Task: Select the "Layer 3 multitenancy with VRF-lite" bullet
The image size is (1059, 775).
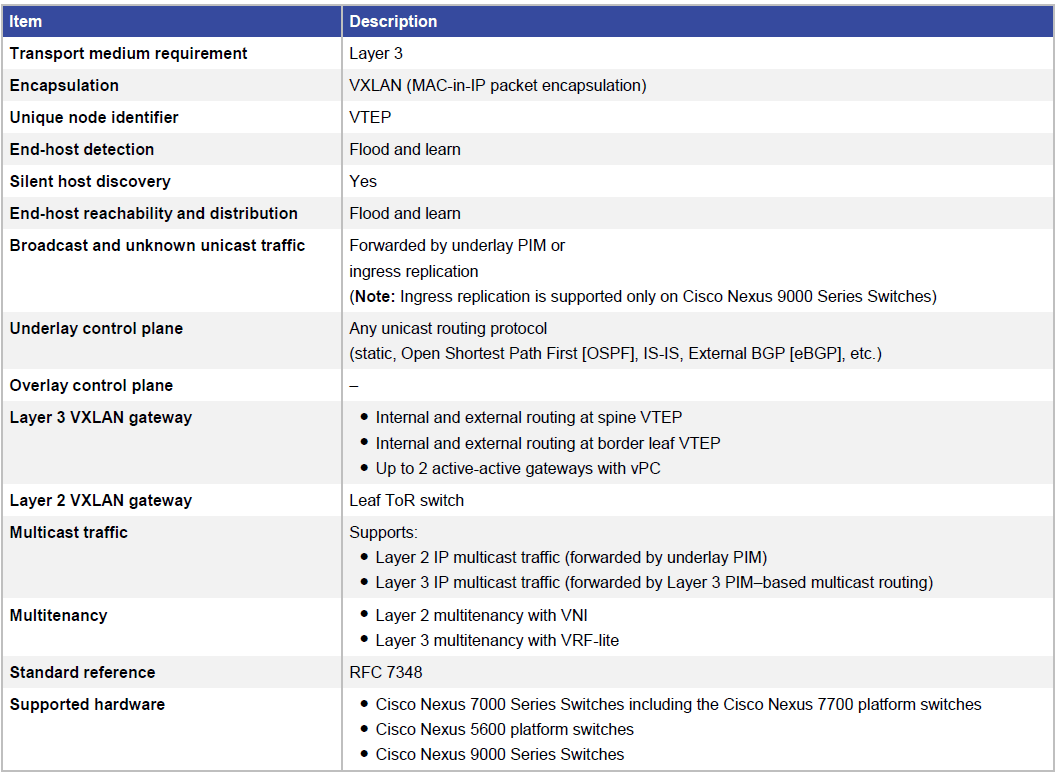Action: click(497, 640)
